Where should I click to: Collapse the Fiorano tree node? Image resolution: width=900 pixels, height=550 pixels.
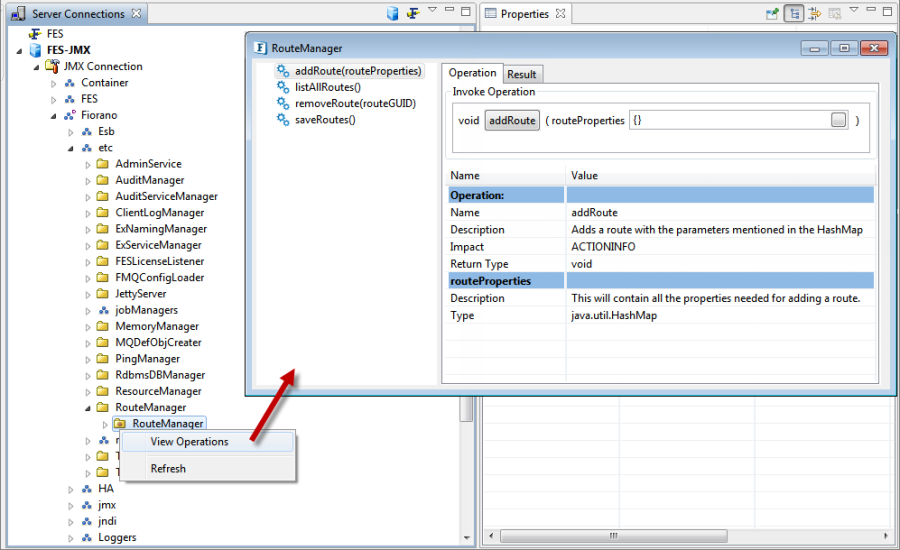coord(54,115)
